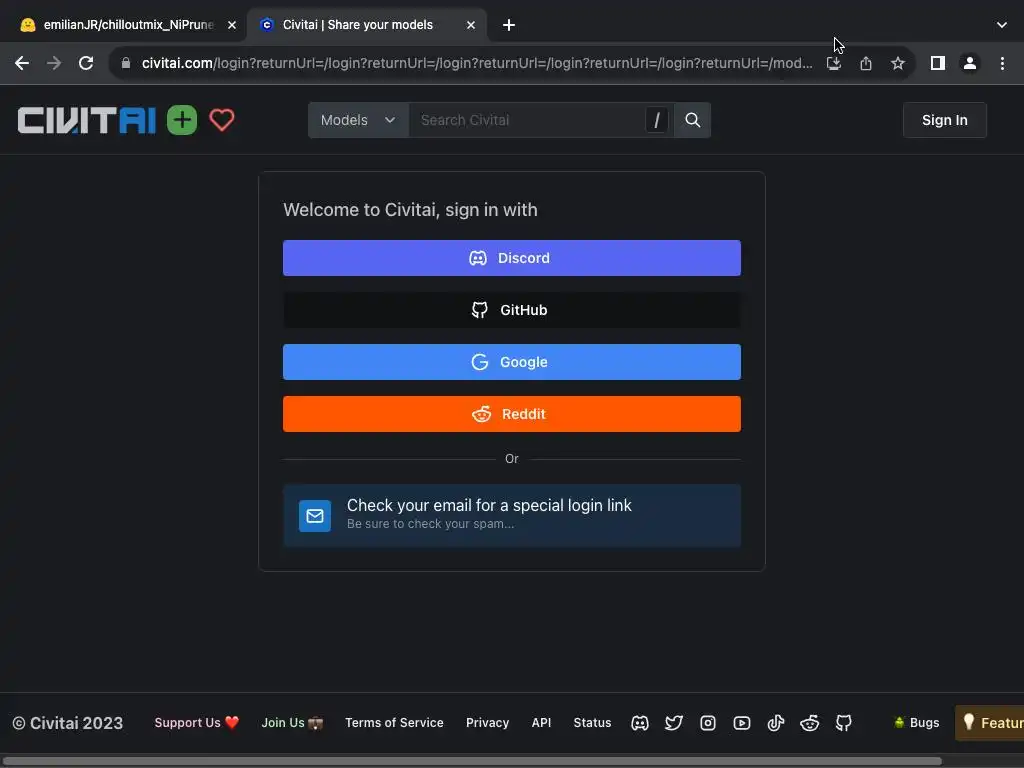
Task: Click the green plus create icon
Action: [x=182, y=120]
